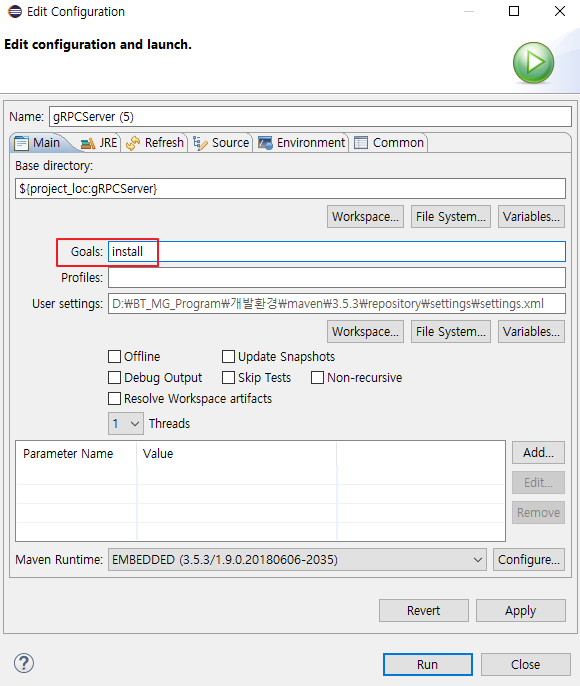This screenshot has width=580, height=686.
Task: Click the Eclipse icon in title bar
Action: [14, 11]
